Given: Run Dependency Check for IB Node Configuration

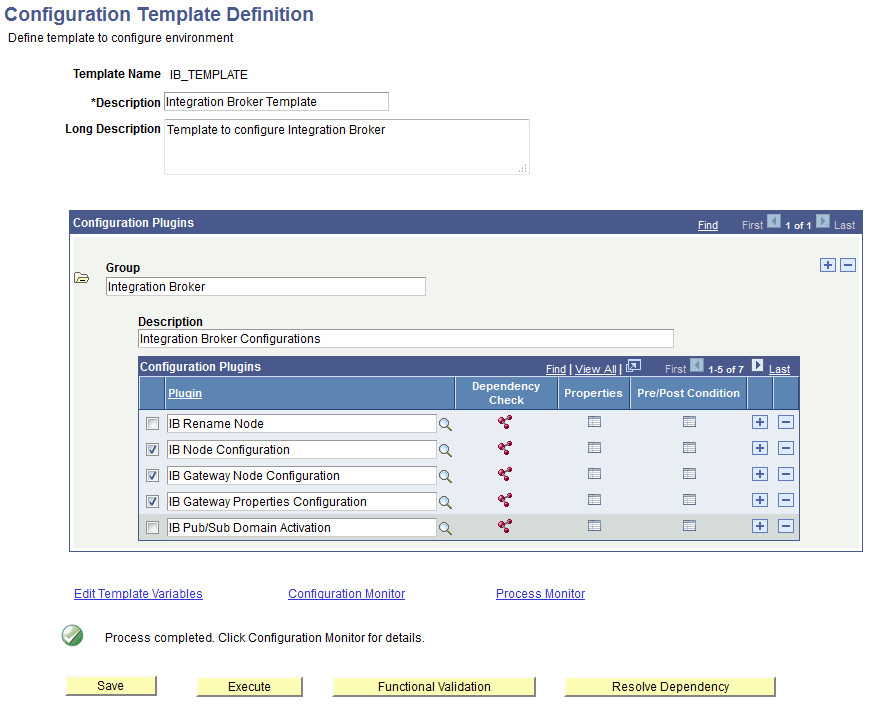Looking at the screenshot, I should (504, 448).
